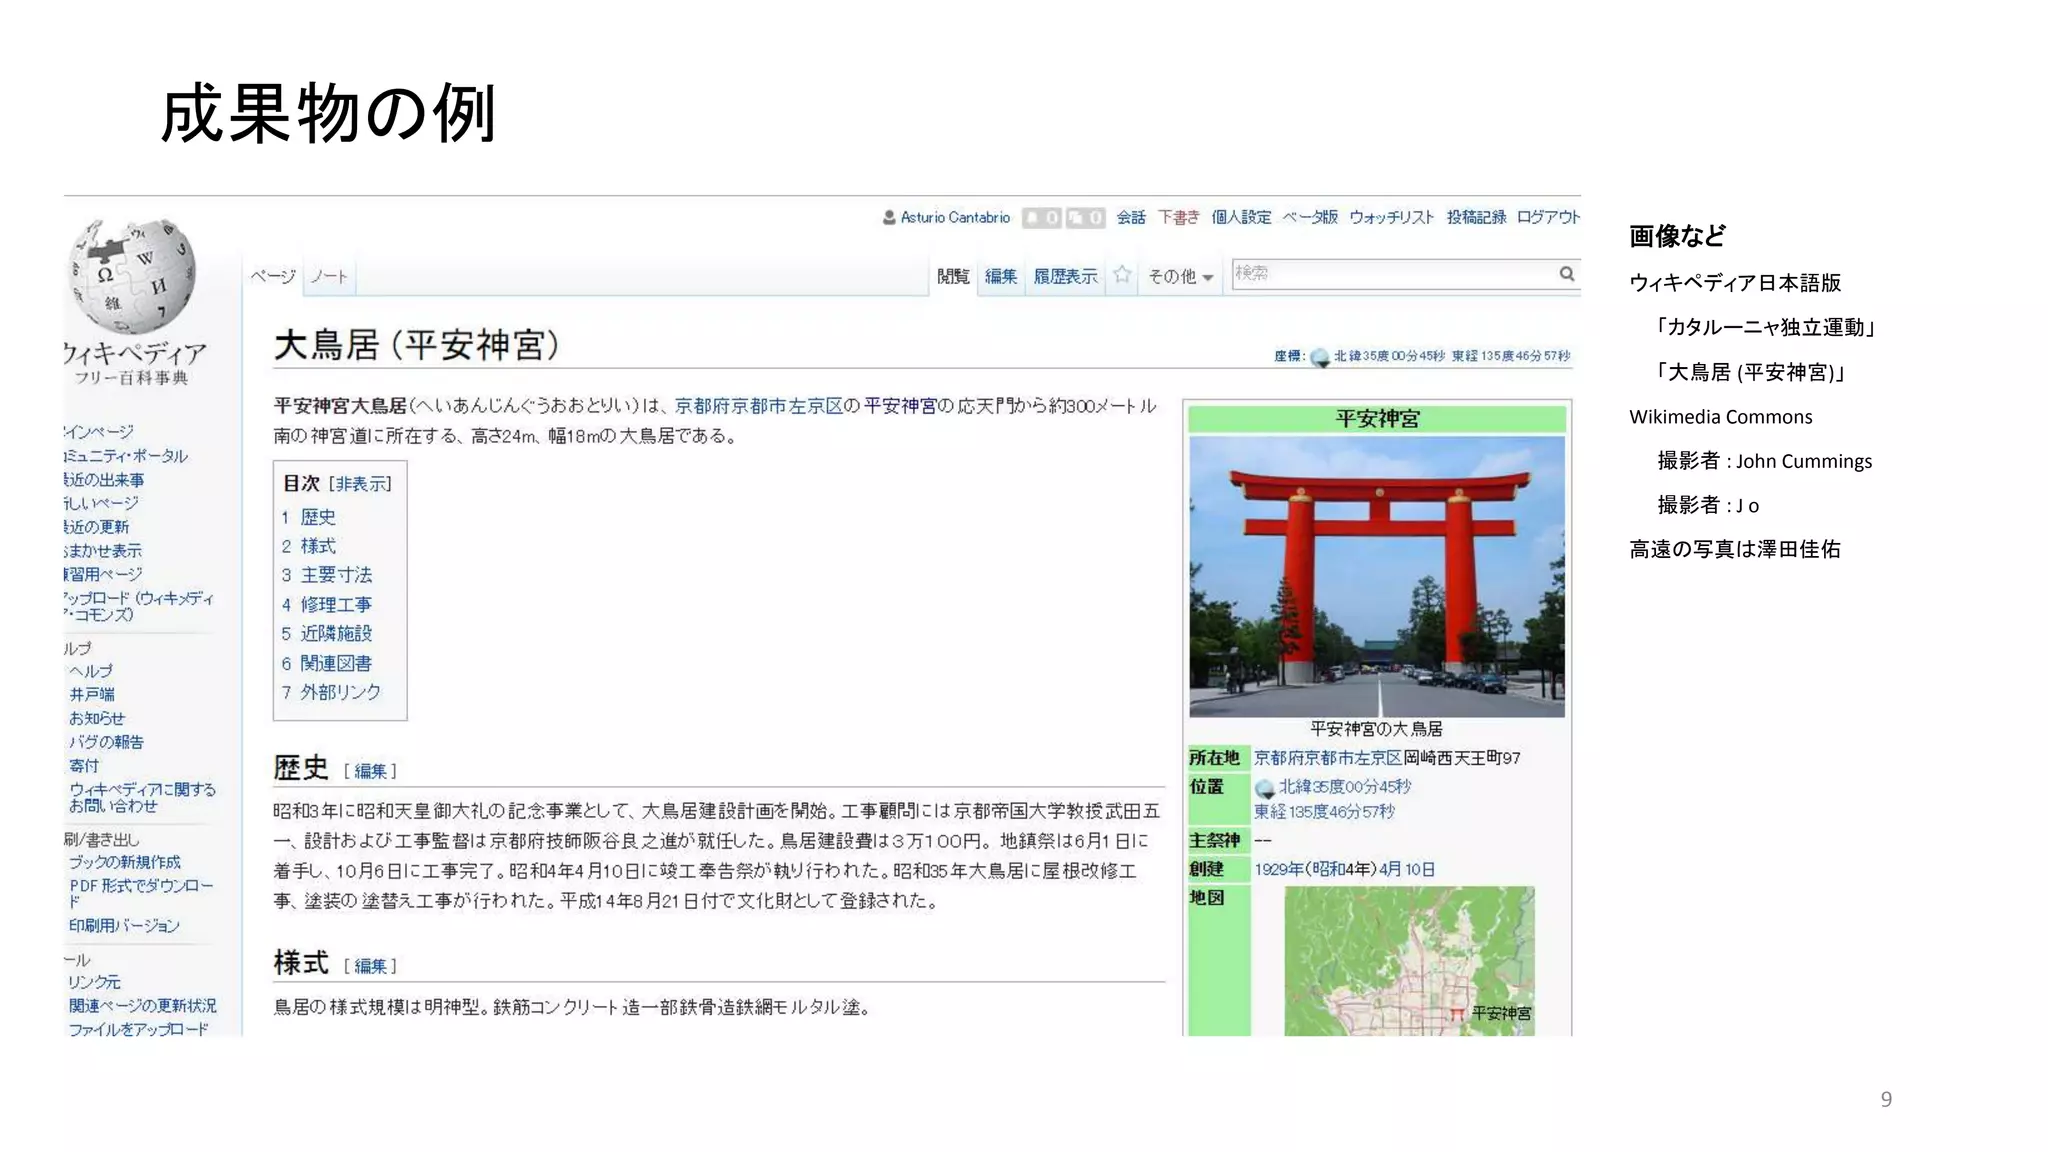Screen dimensions: 2048x1152
Task: Open sidebar コミュニティ・ポータル link
Action: point(126,456)
